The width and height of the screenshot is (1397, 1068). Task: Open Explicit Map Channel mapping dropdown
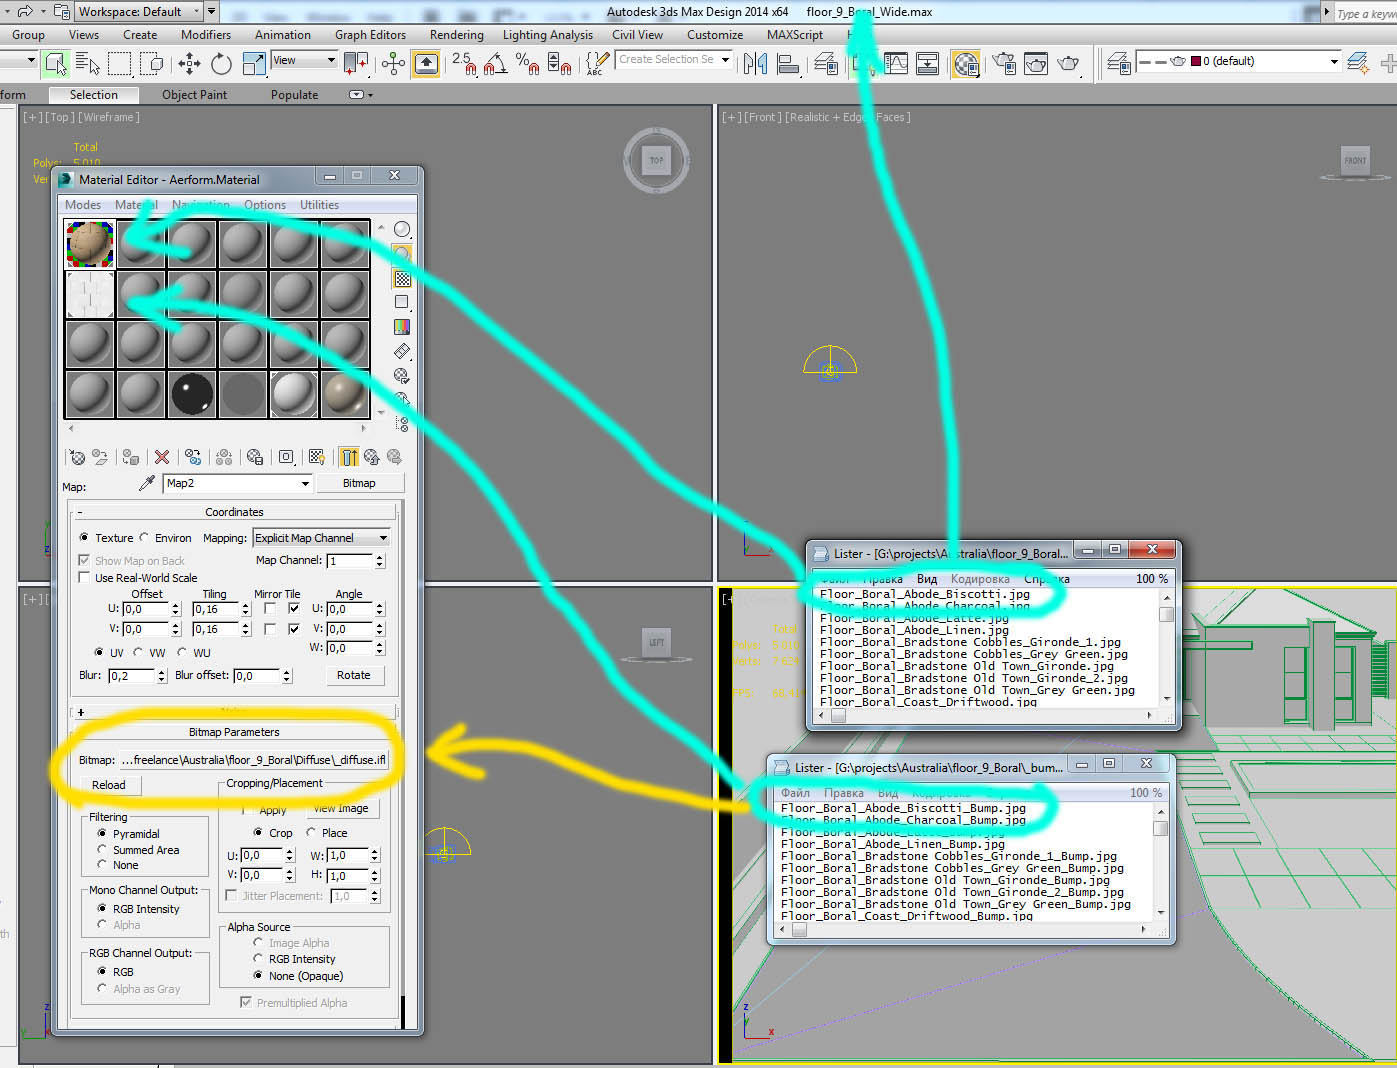pos(321,538)
